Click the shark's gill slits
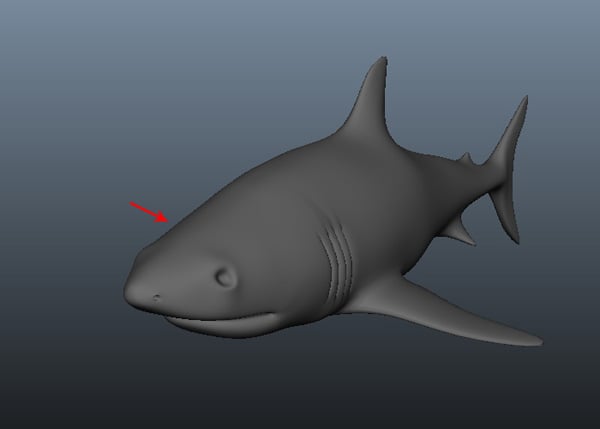This screenshot has width=600, height=429. click(338, 264)
